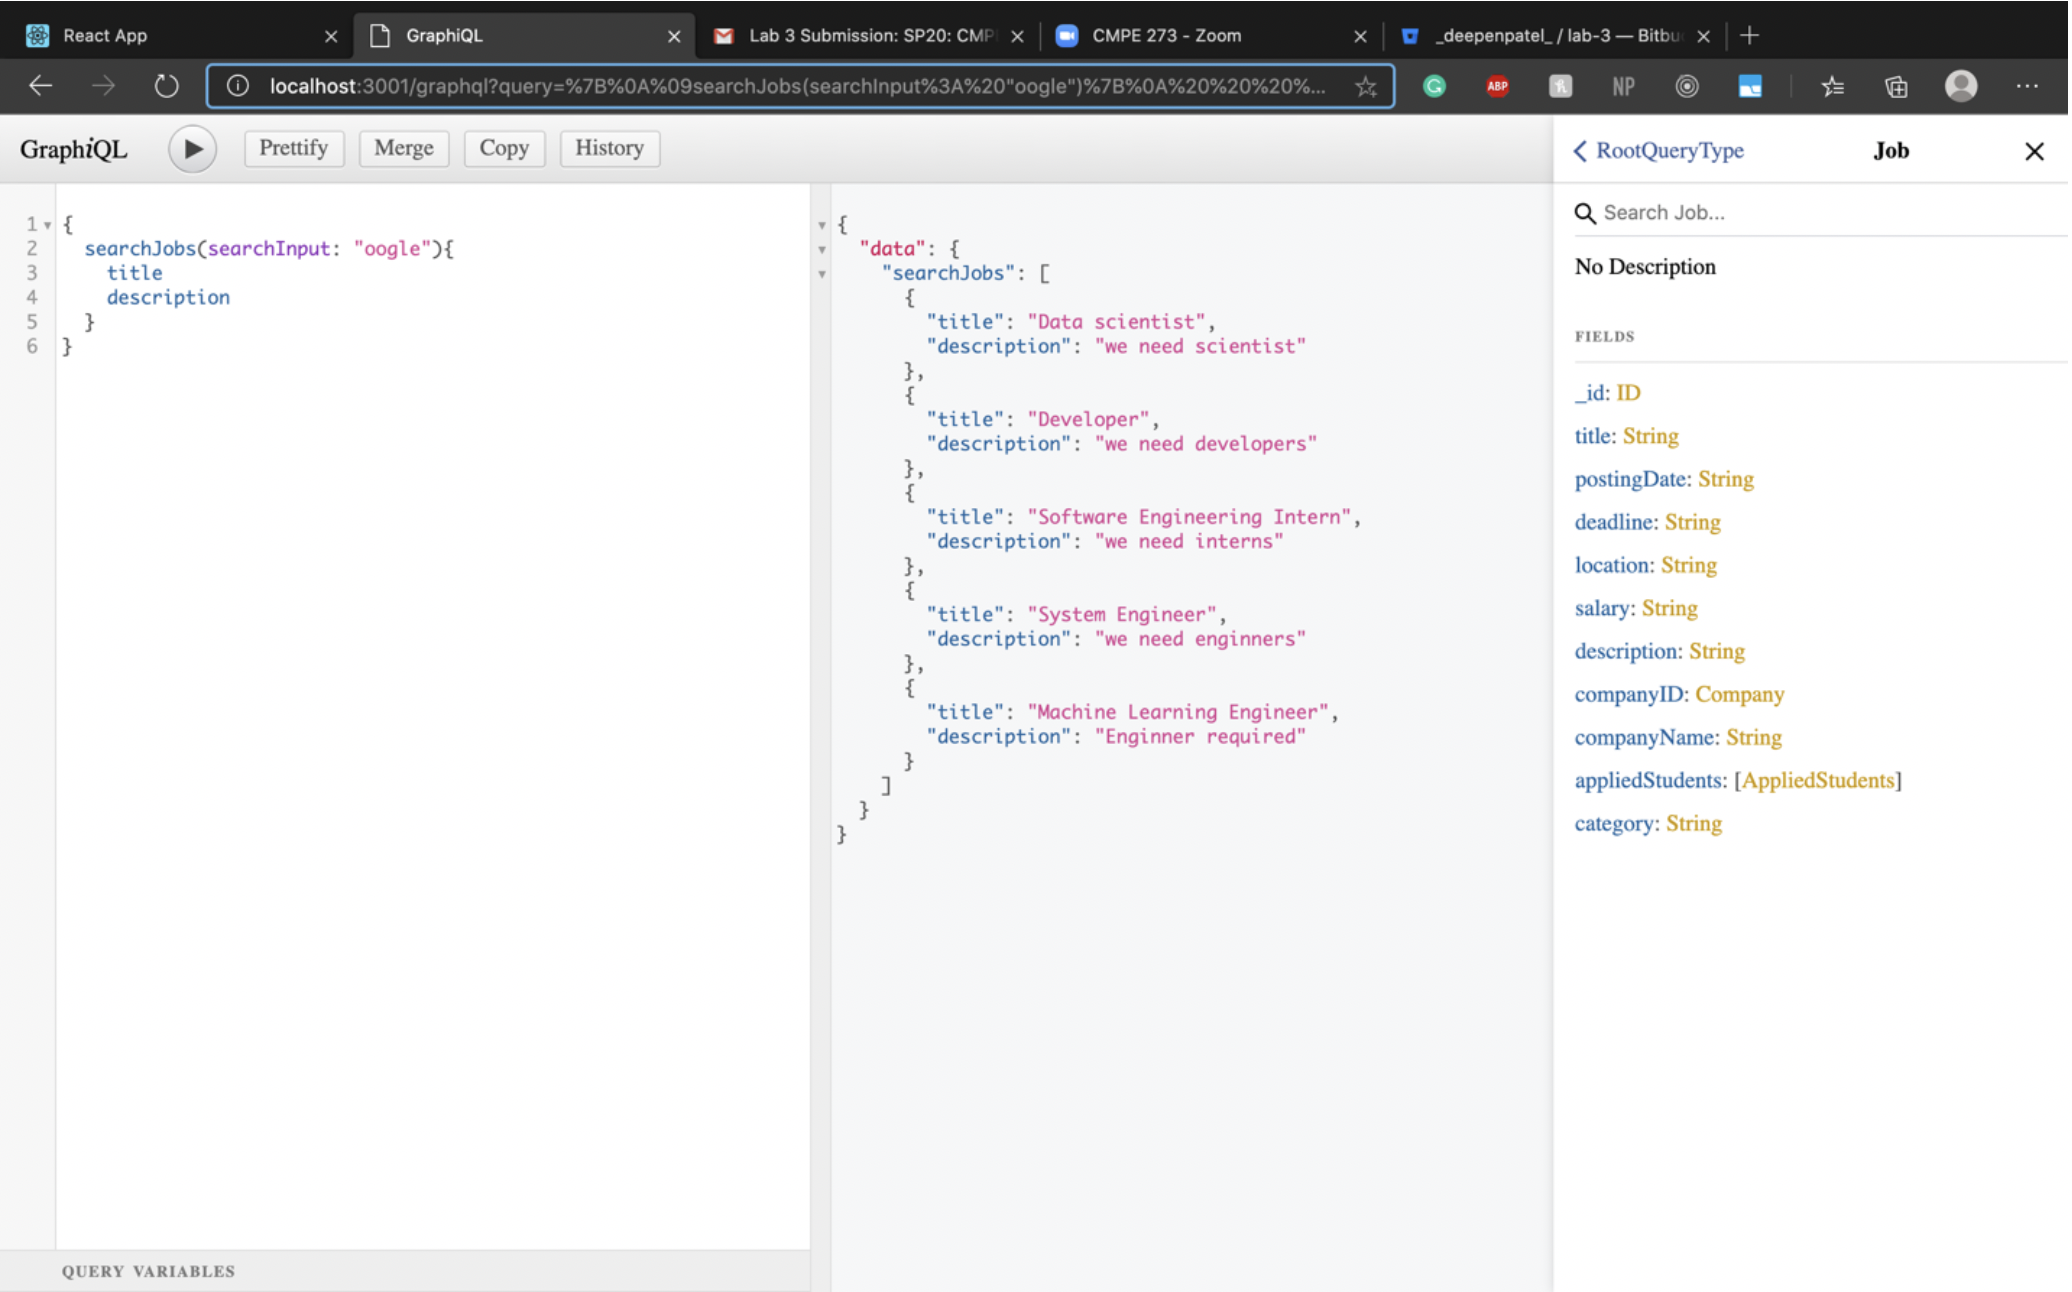Switch to the CMPE 273 - Zoom tab
The image size is (2072, 1292).
[x=1166, y=36]
